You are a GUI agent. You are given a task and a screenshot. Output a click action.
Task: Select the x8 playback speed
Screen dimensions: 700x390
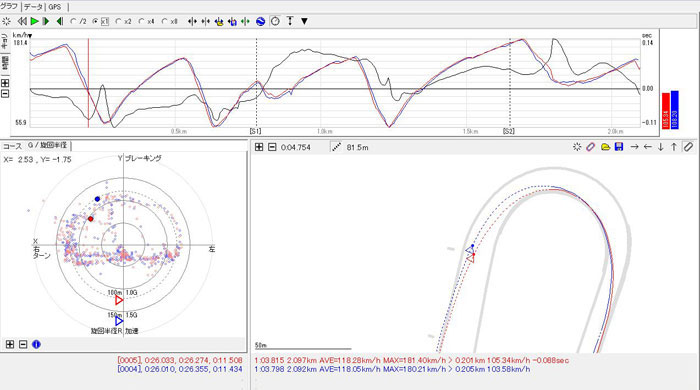point(170,21)
